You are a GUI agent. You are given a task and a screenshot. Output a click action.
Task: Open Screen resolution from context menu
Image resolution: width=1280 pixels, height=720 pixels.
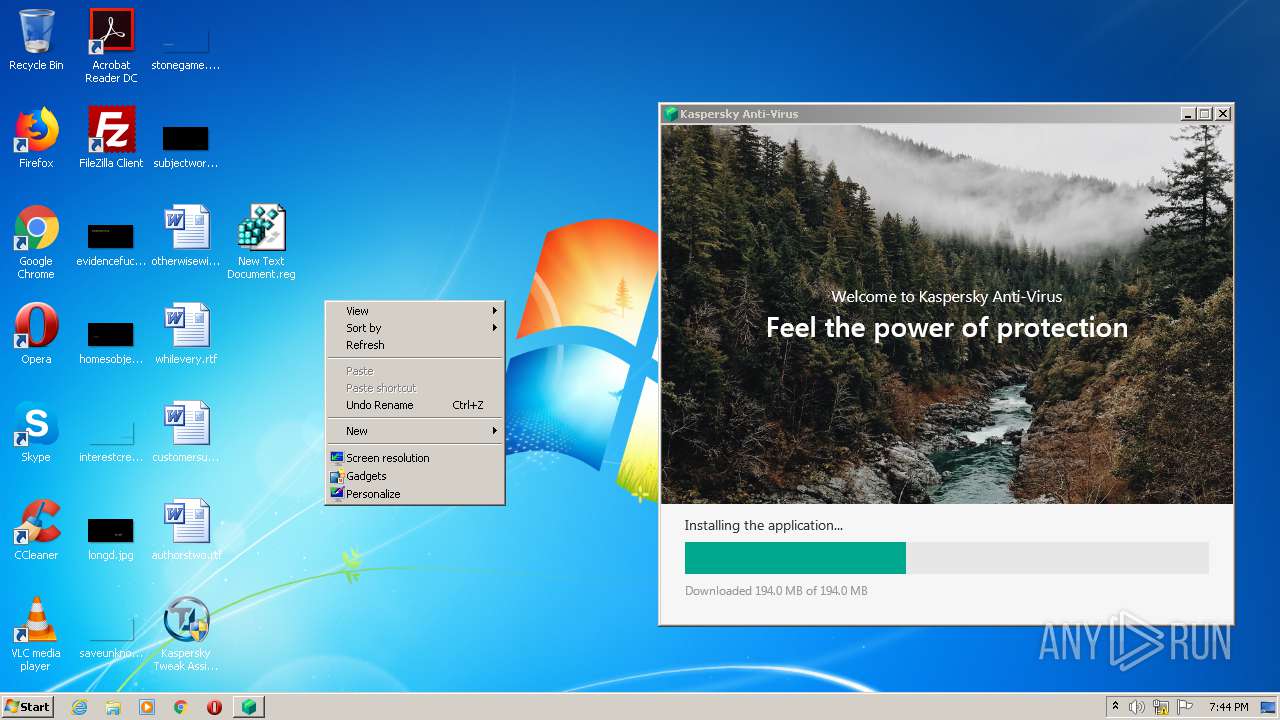click(415, 458)
